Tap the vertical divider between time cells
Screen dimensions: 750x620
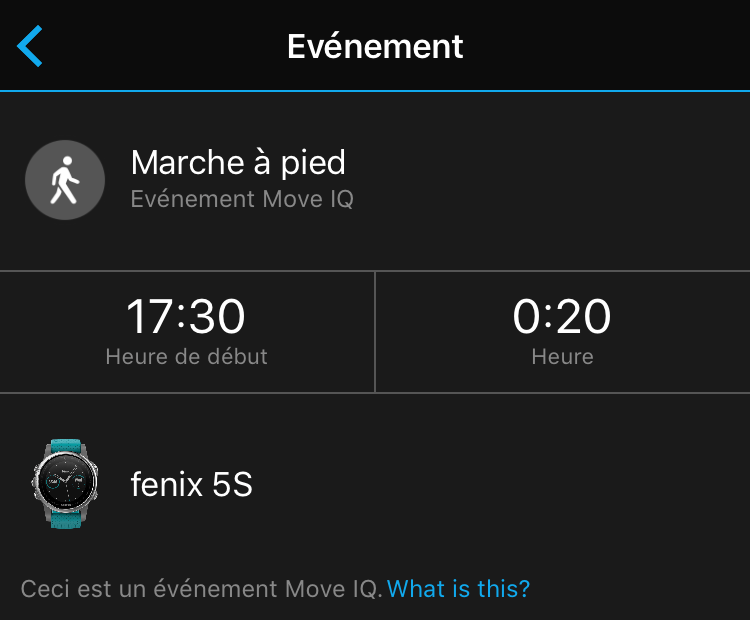click(375, 331)
